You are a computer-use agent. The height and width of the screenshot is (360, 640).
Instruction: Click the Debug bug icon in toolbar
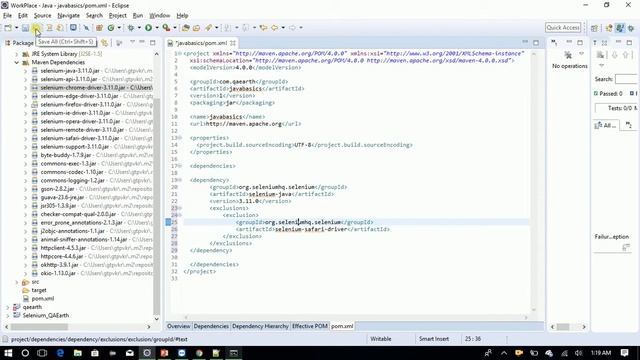[x=131, y=28]
